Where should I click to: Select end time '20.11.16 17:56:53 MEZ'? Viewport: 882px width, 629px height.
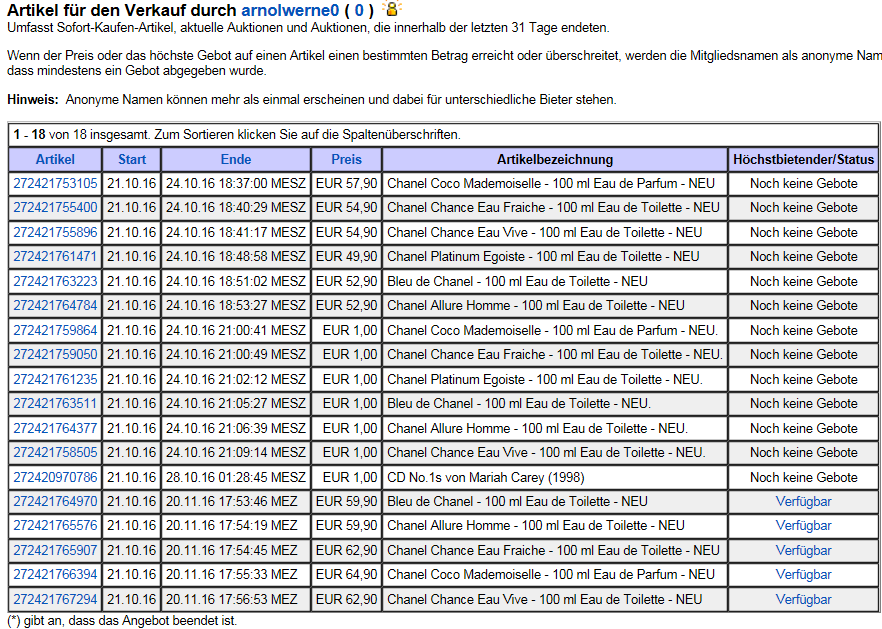coord(232,599)
